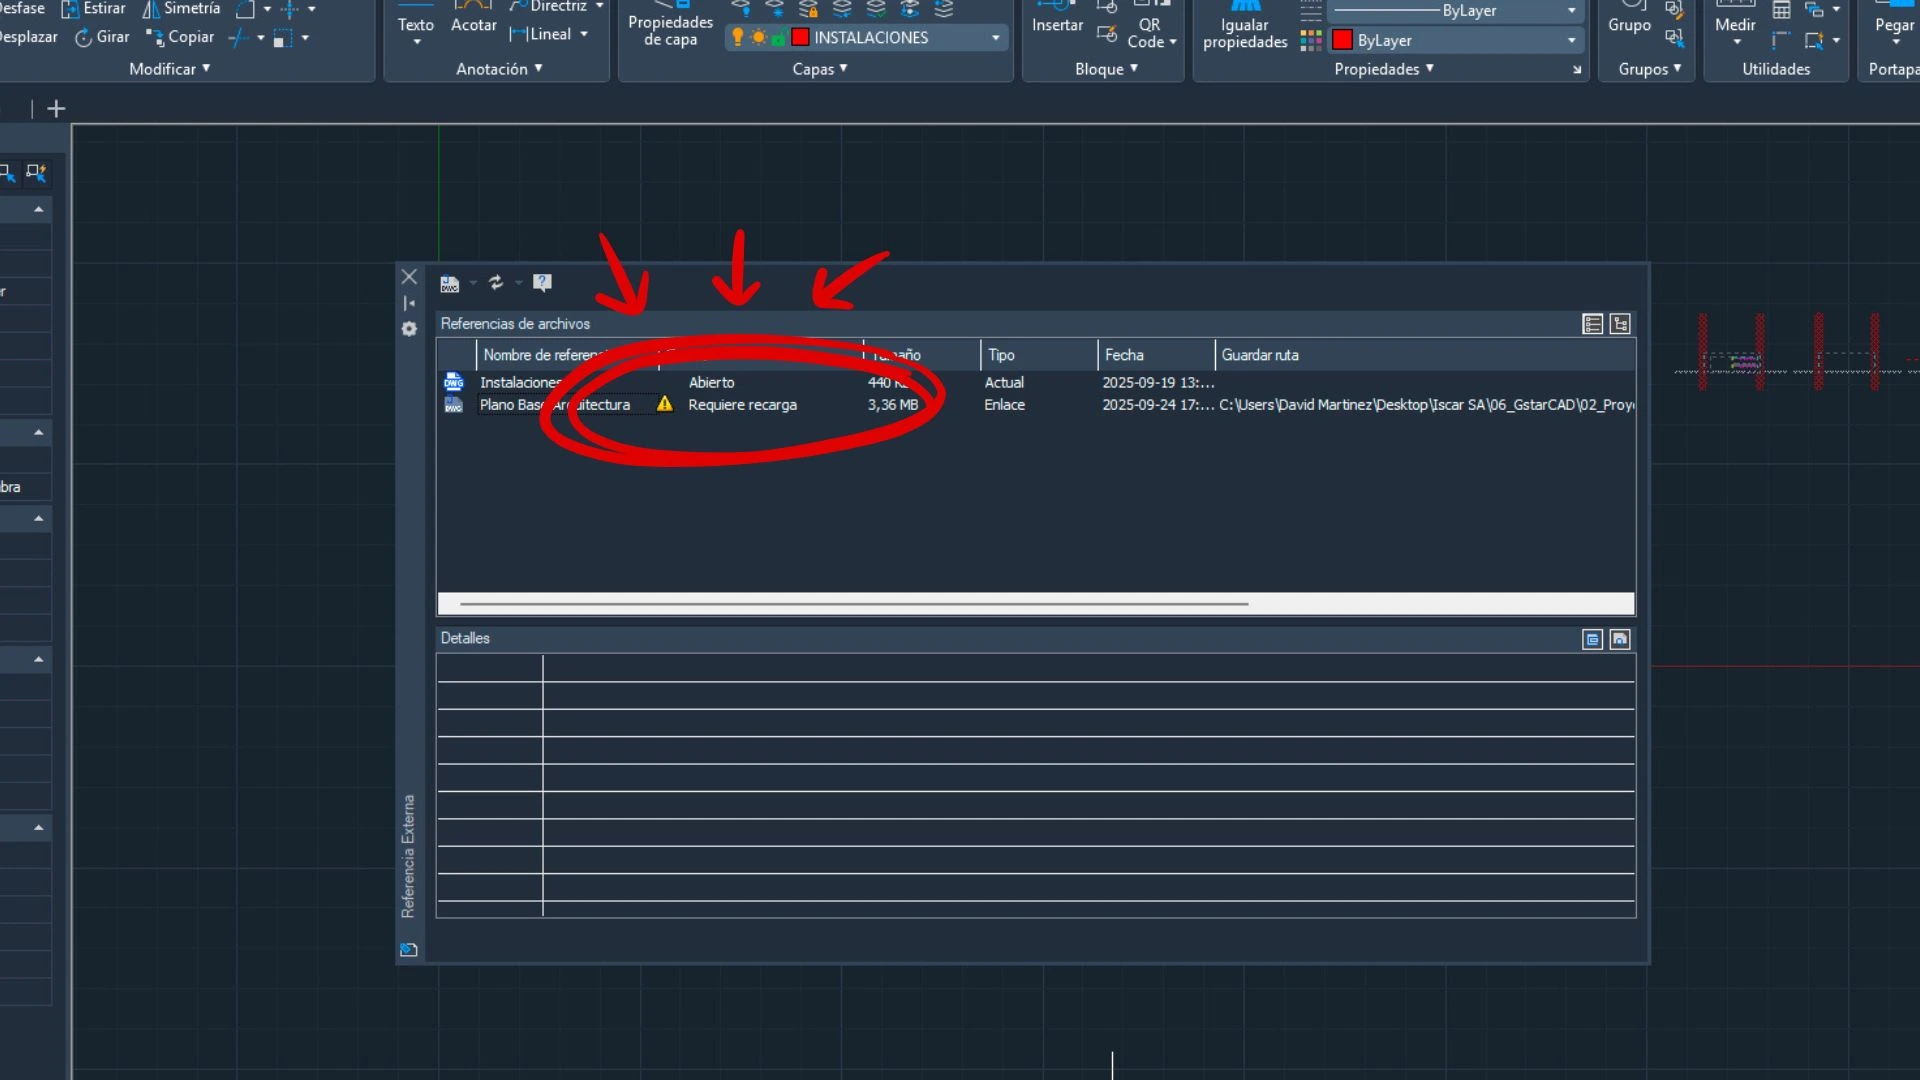Viewport: 1920px width, 1080px height.
Task: Click the block editor icon next to Insertar
Action: coord(1106,34)
